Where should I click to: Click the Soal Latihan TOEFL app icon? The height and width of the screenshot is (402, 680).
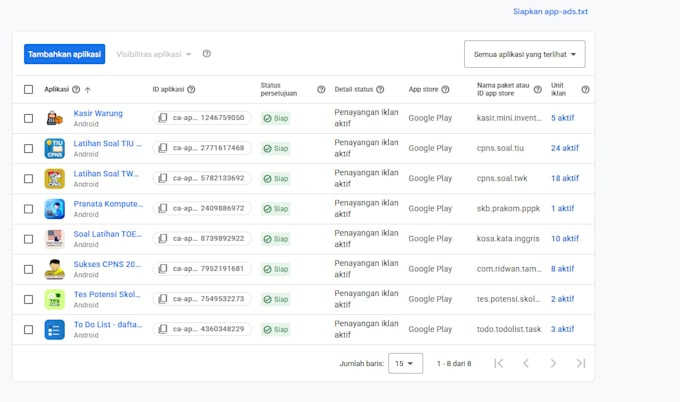click(x=55, y=239)
